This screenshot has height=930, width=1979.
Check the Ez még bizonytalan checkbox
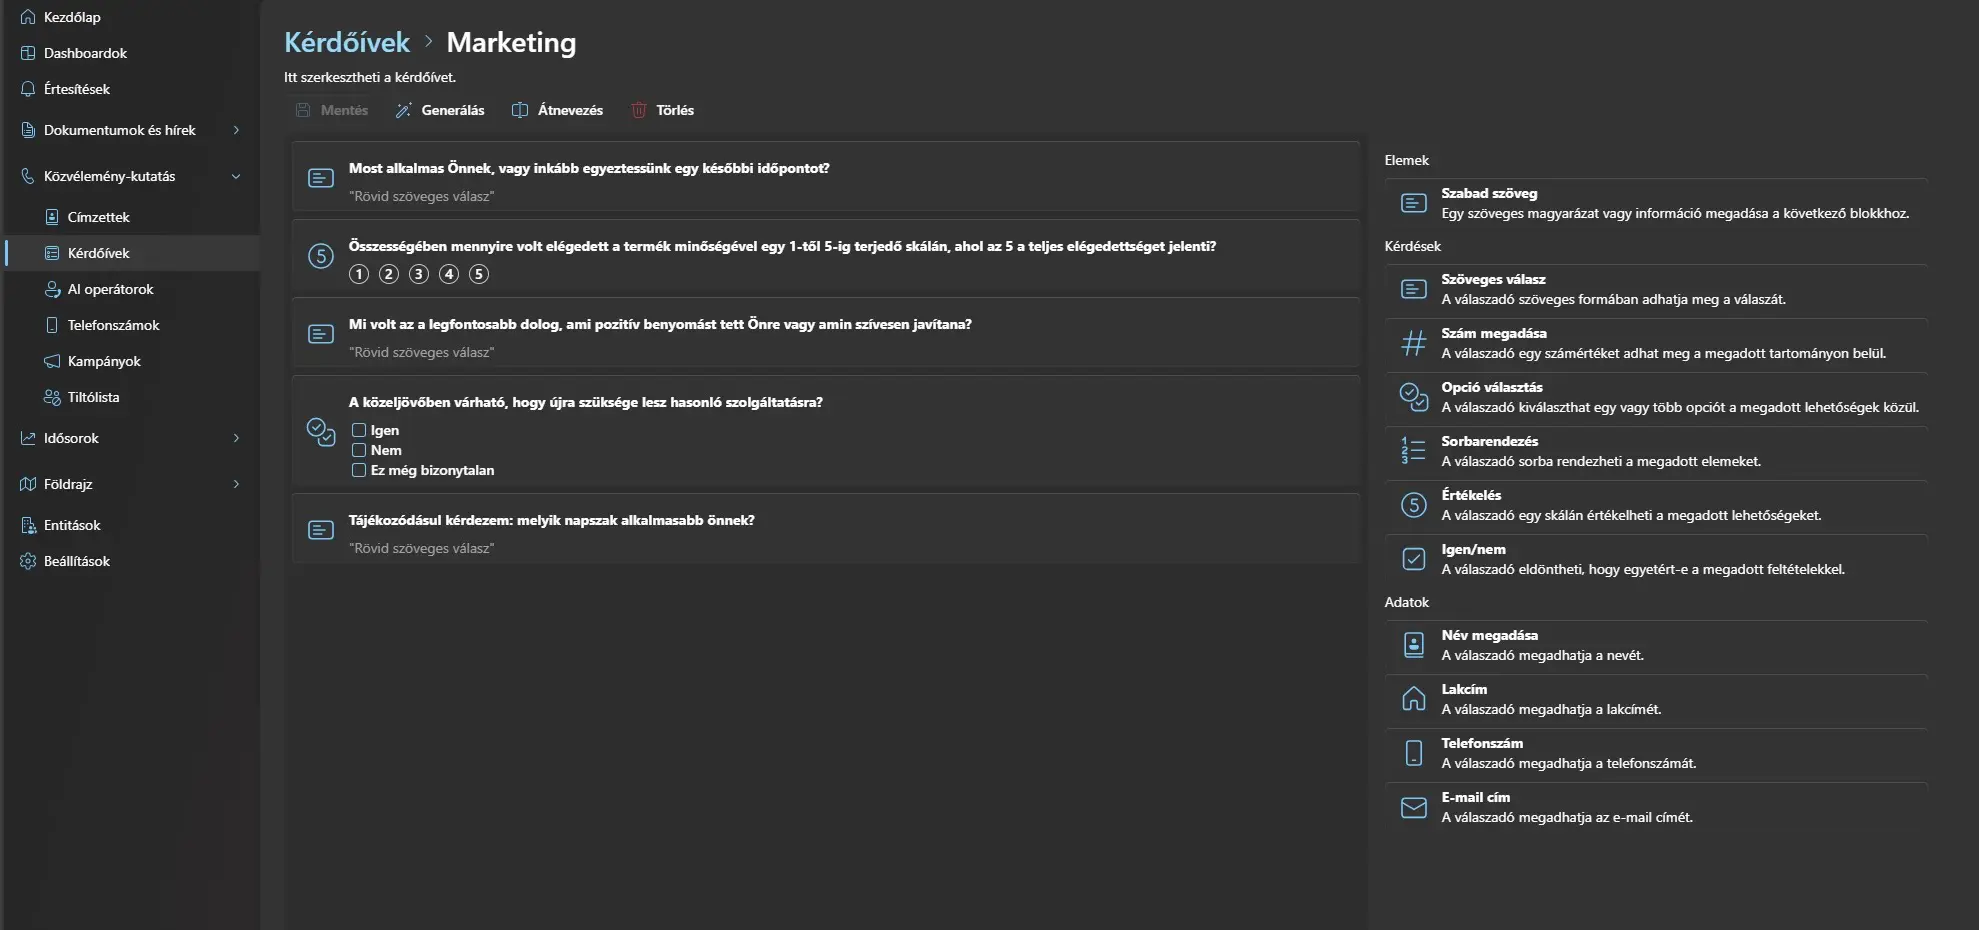coord(359,470)
